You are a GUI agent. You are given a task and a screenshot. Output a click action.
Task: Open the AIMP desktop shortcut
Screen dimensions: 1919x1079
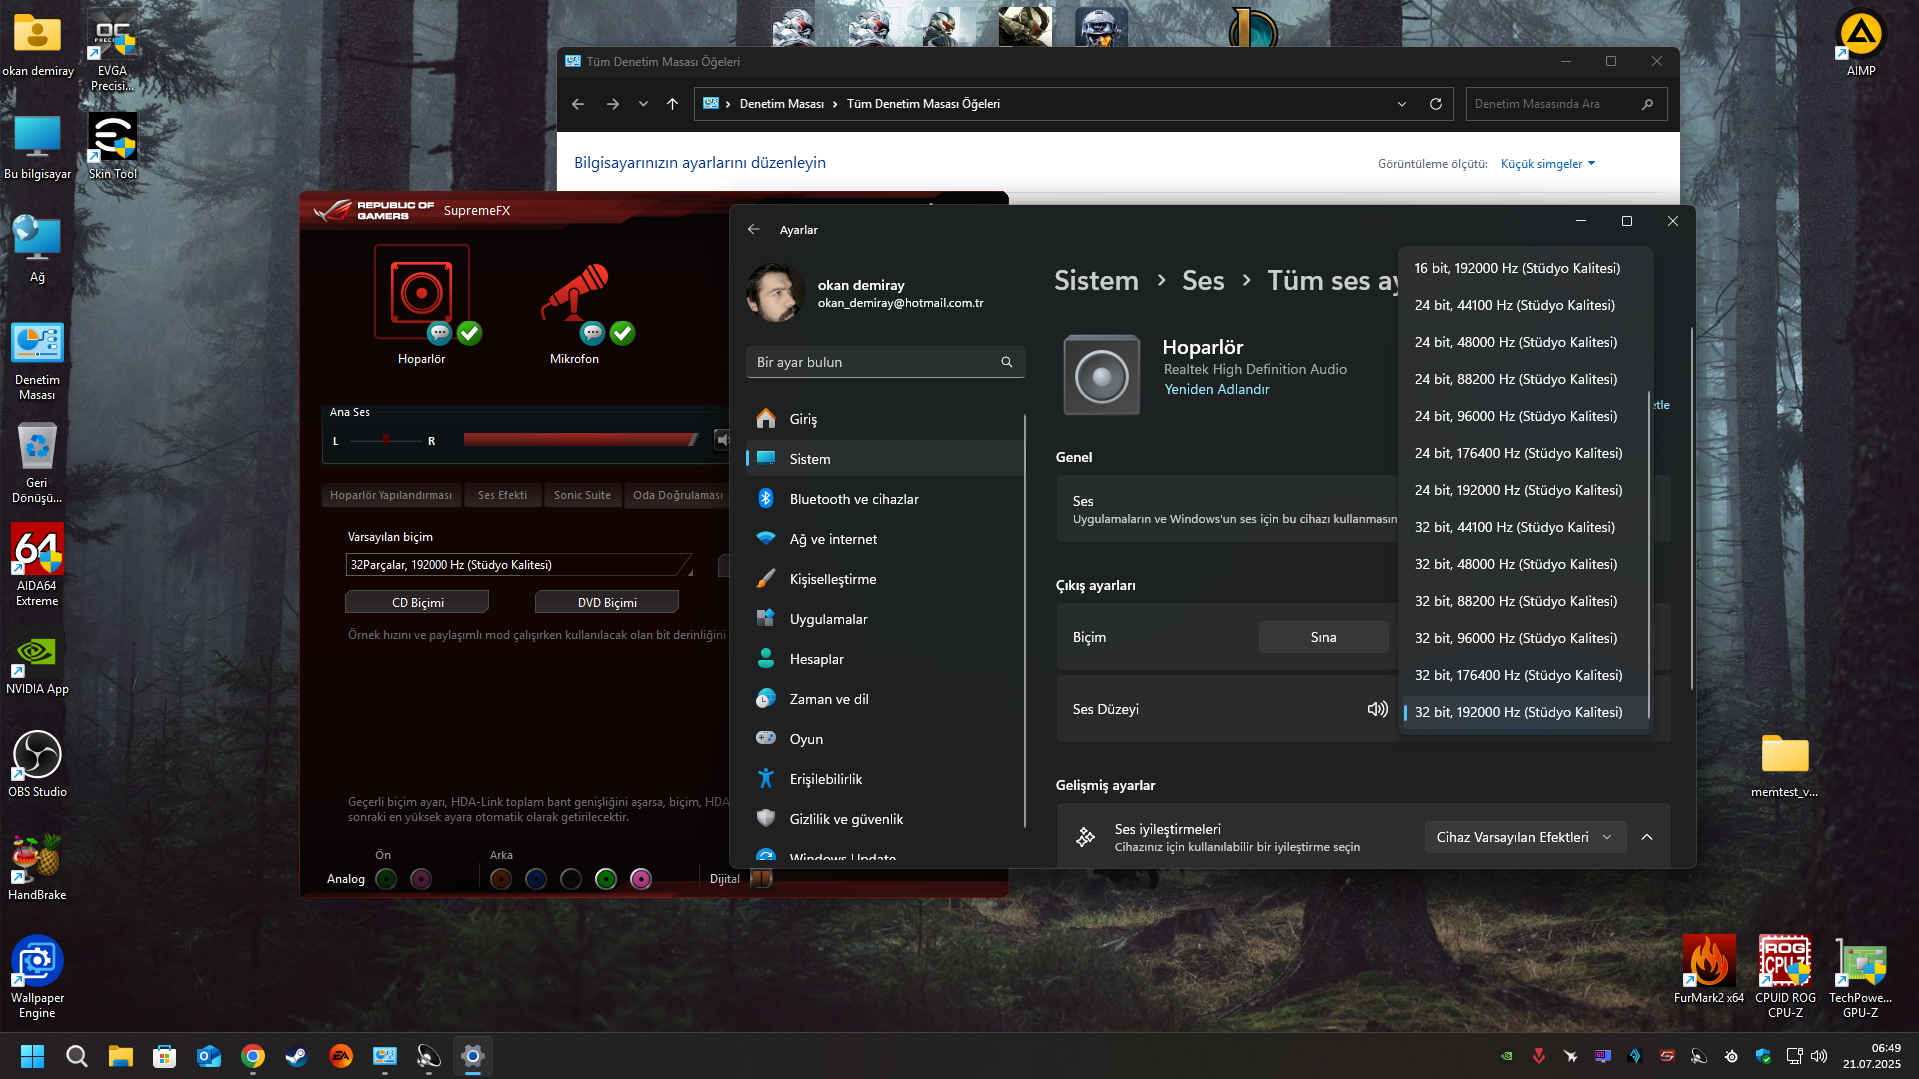(x=1860, y=43)
